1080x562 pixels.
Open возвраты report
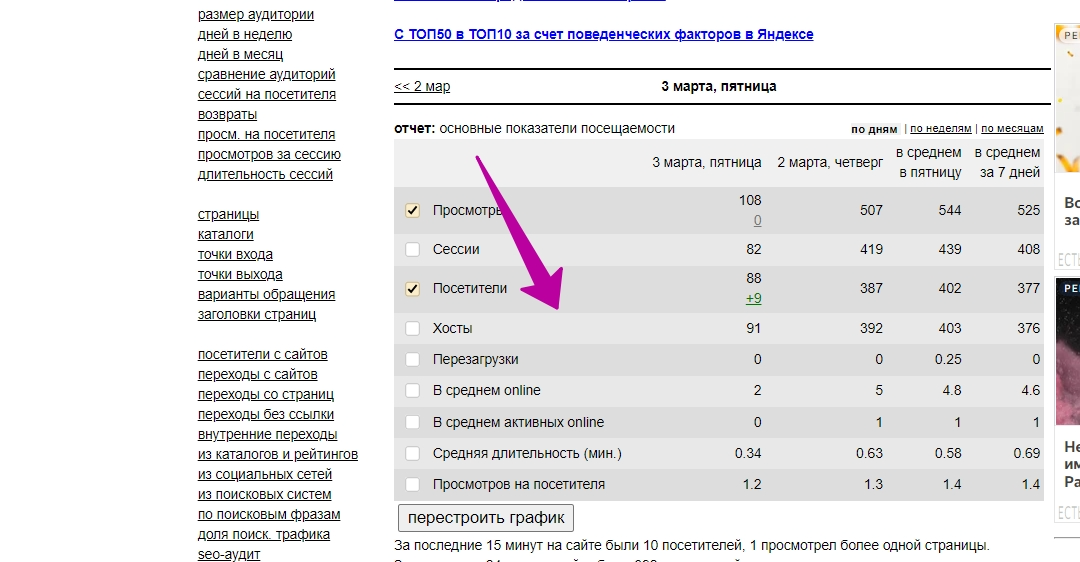227,114
